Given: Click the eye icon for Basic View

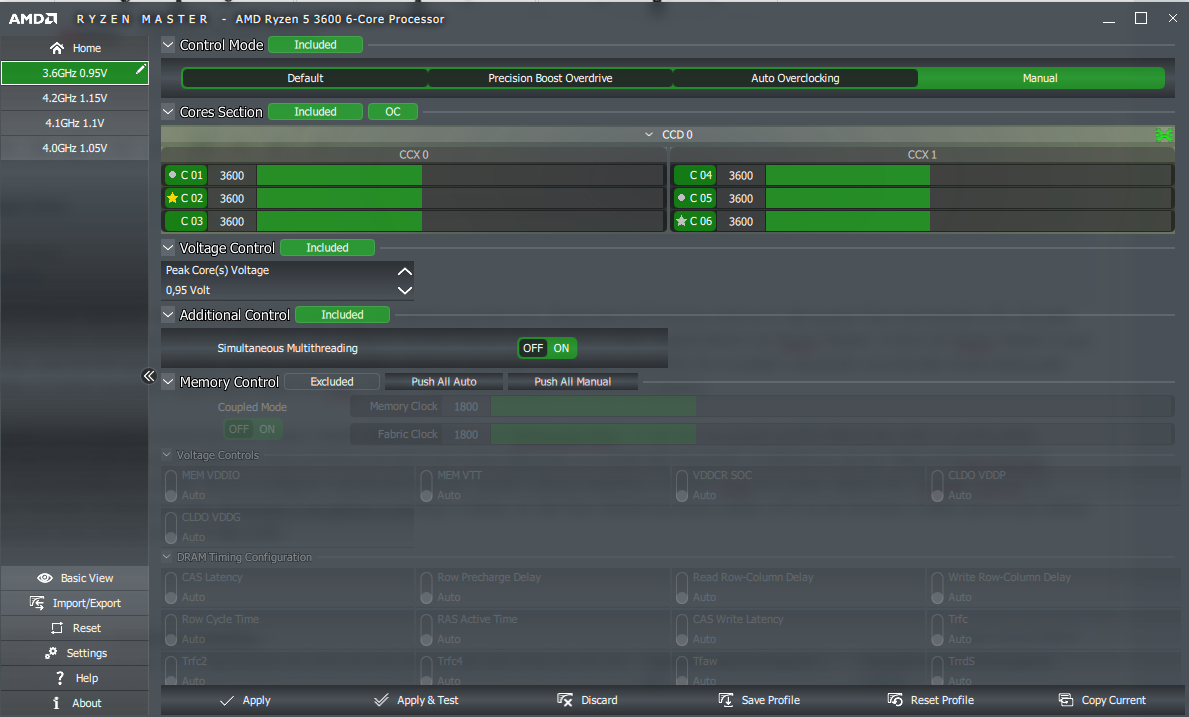Looking at the screenshot, I should (x=45, y=578).
